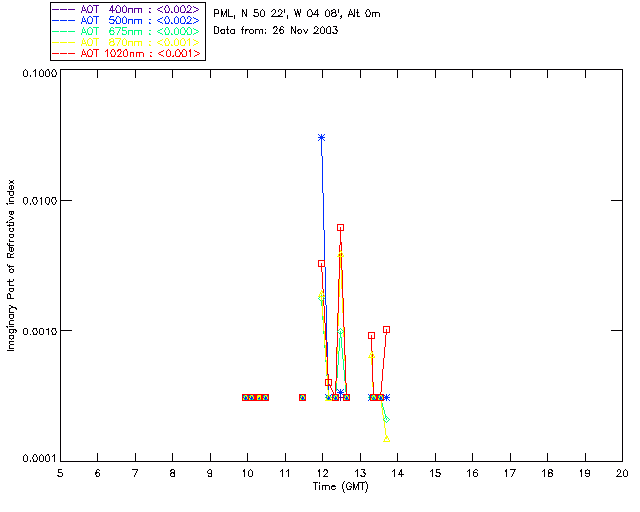640x512 pixels.
Task: Click the 'Data from: 26 Nov 2003' text
Action: [276, 30]
